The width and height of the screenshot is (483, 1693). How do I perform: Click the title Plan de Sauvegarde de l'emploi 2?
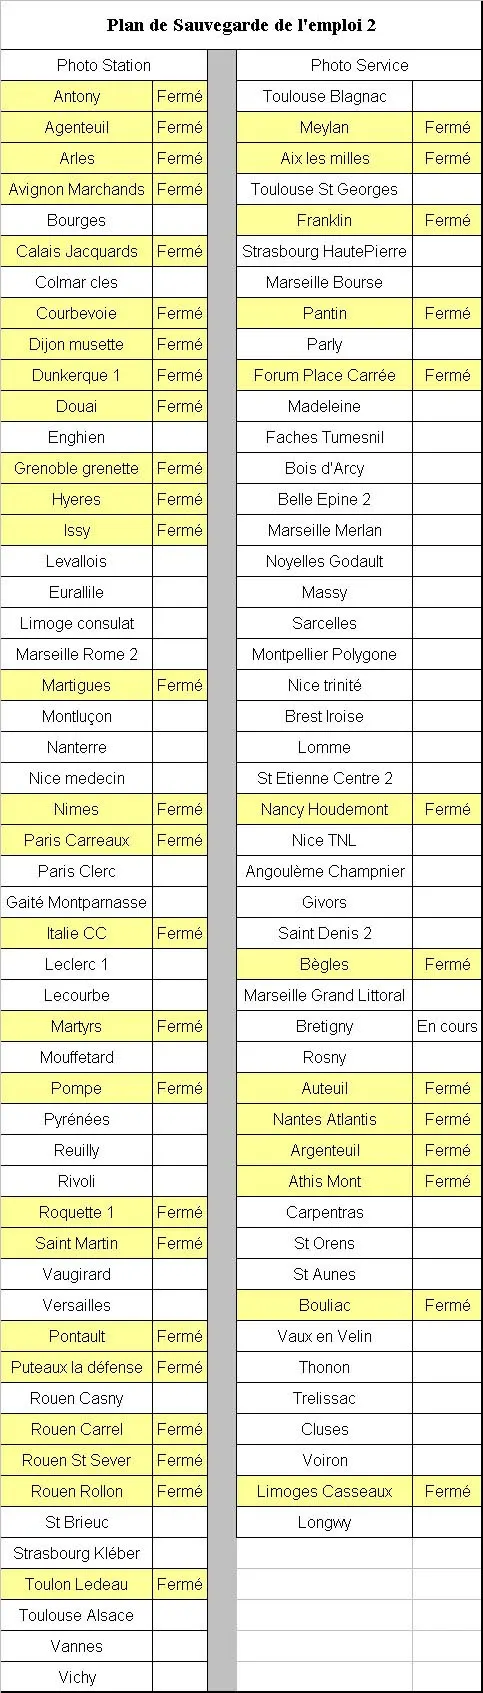[x=241, y=25]
